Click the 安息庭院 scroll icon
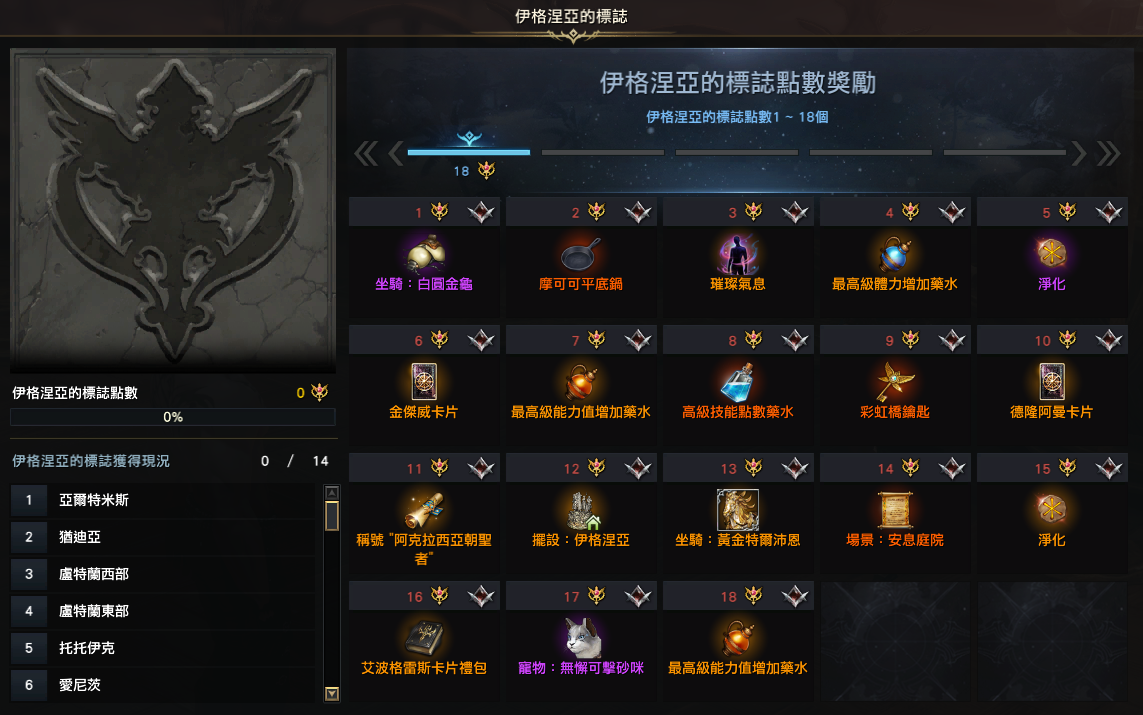The height and width of the screenshot is (715, 1143). point(894,509)
